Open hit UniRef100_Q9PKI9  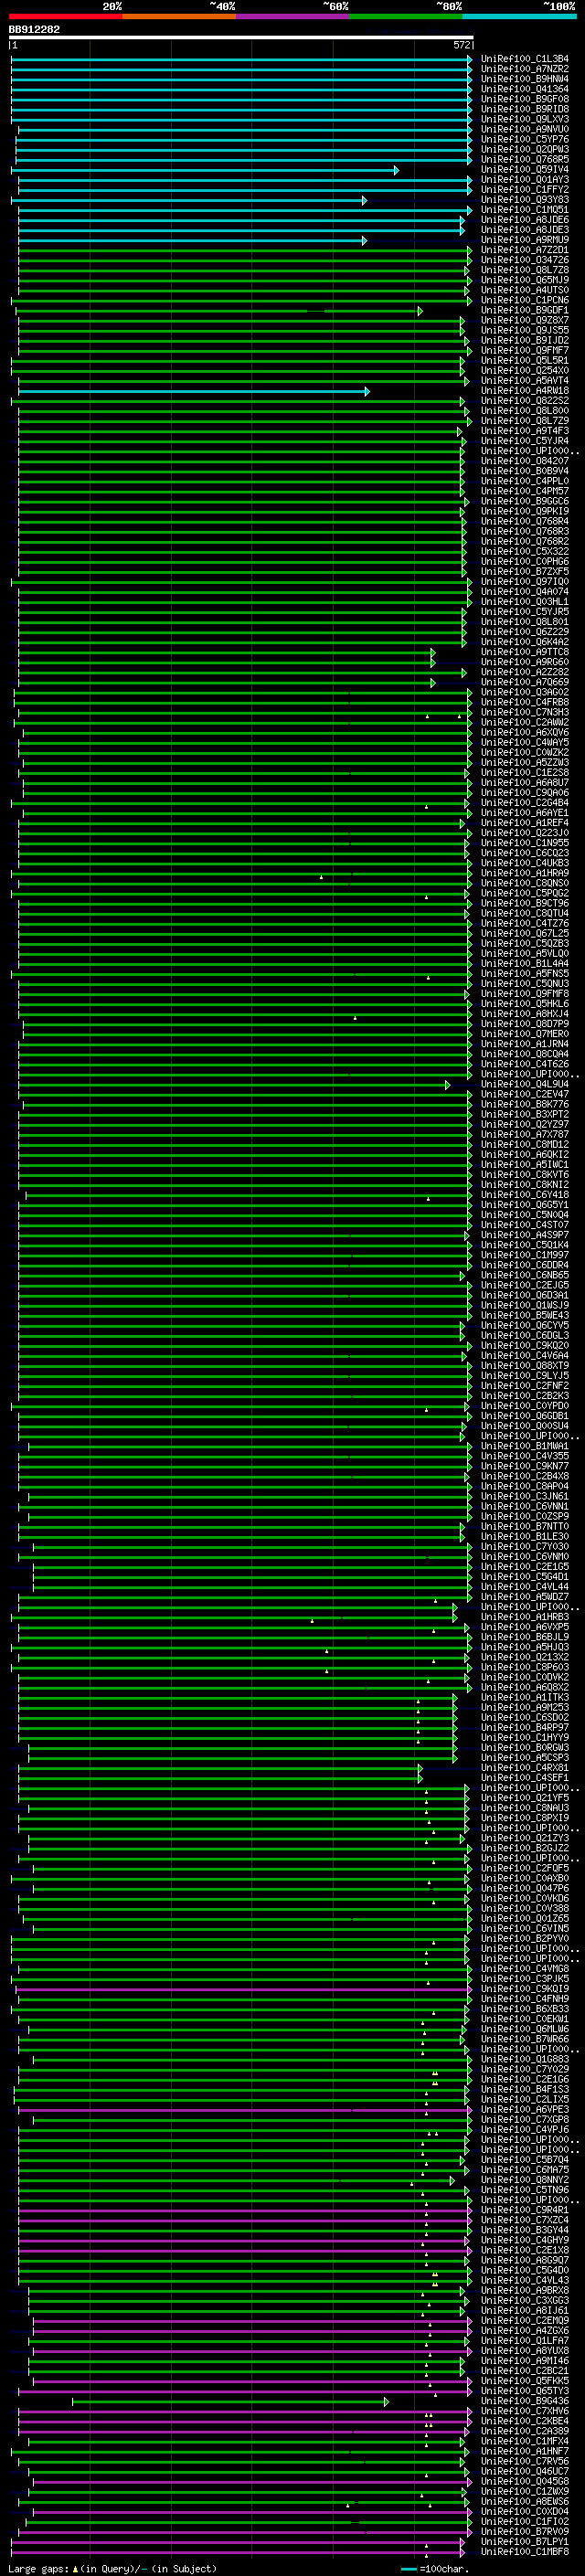525,511
